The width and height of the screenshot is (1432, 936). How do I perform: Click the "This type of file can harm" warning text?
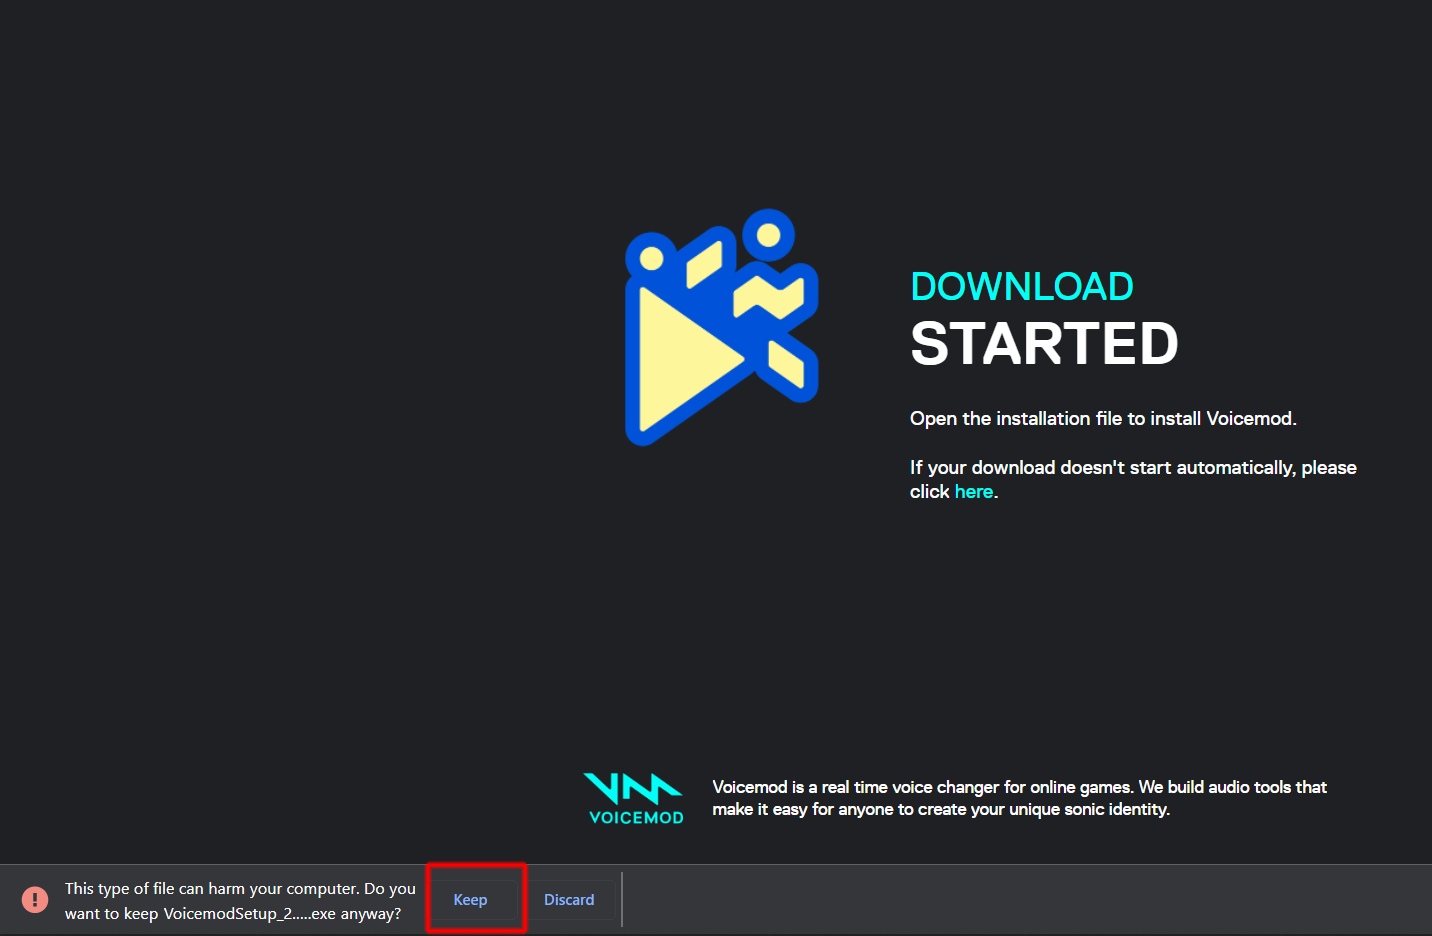(x=240, y=901)
